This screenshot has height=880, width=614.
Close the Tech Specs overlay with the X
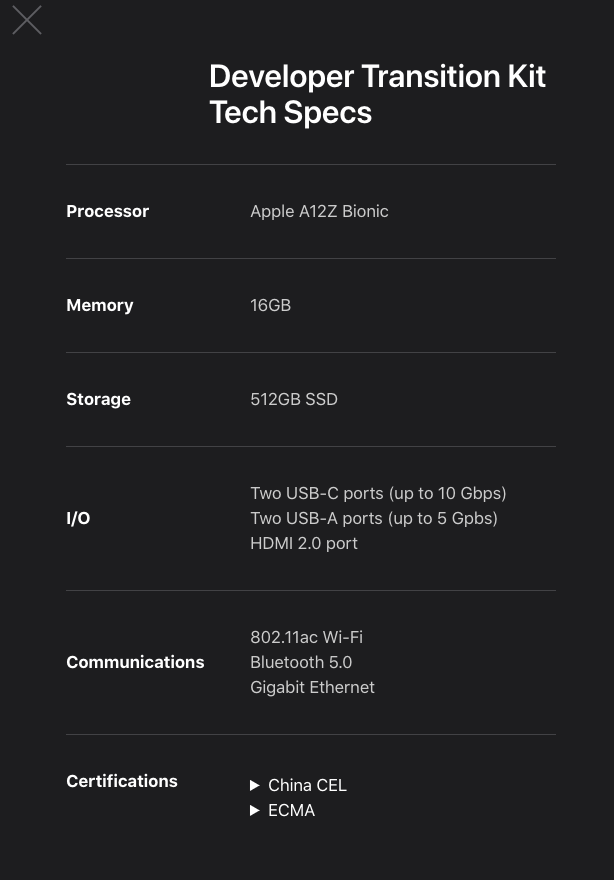(x=27, y=20)
